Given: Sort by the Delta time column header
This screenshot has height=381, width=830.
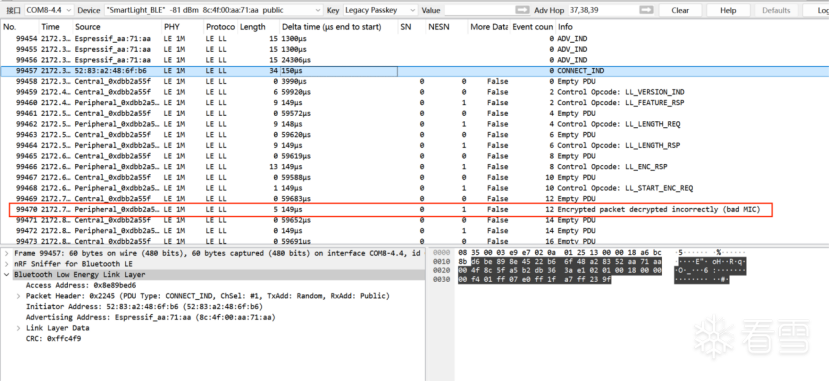Looking at the screenshot, I should click(338, 27).
